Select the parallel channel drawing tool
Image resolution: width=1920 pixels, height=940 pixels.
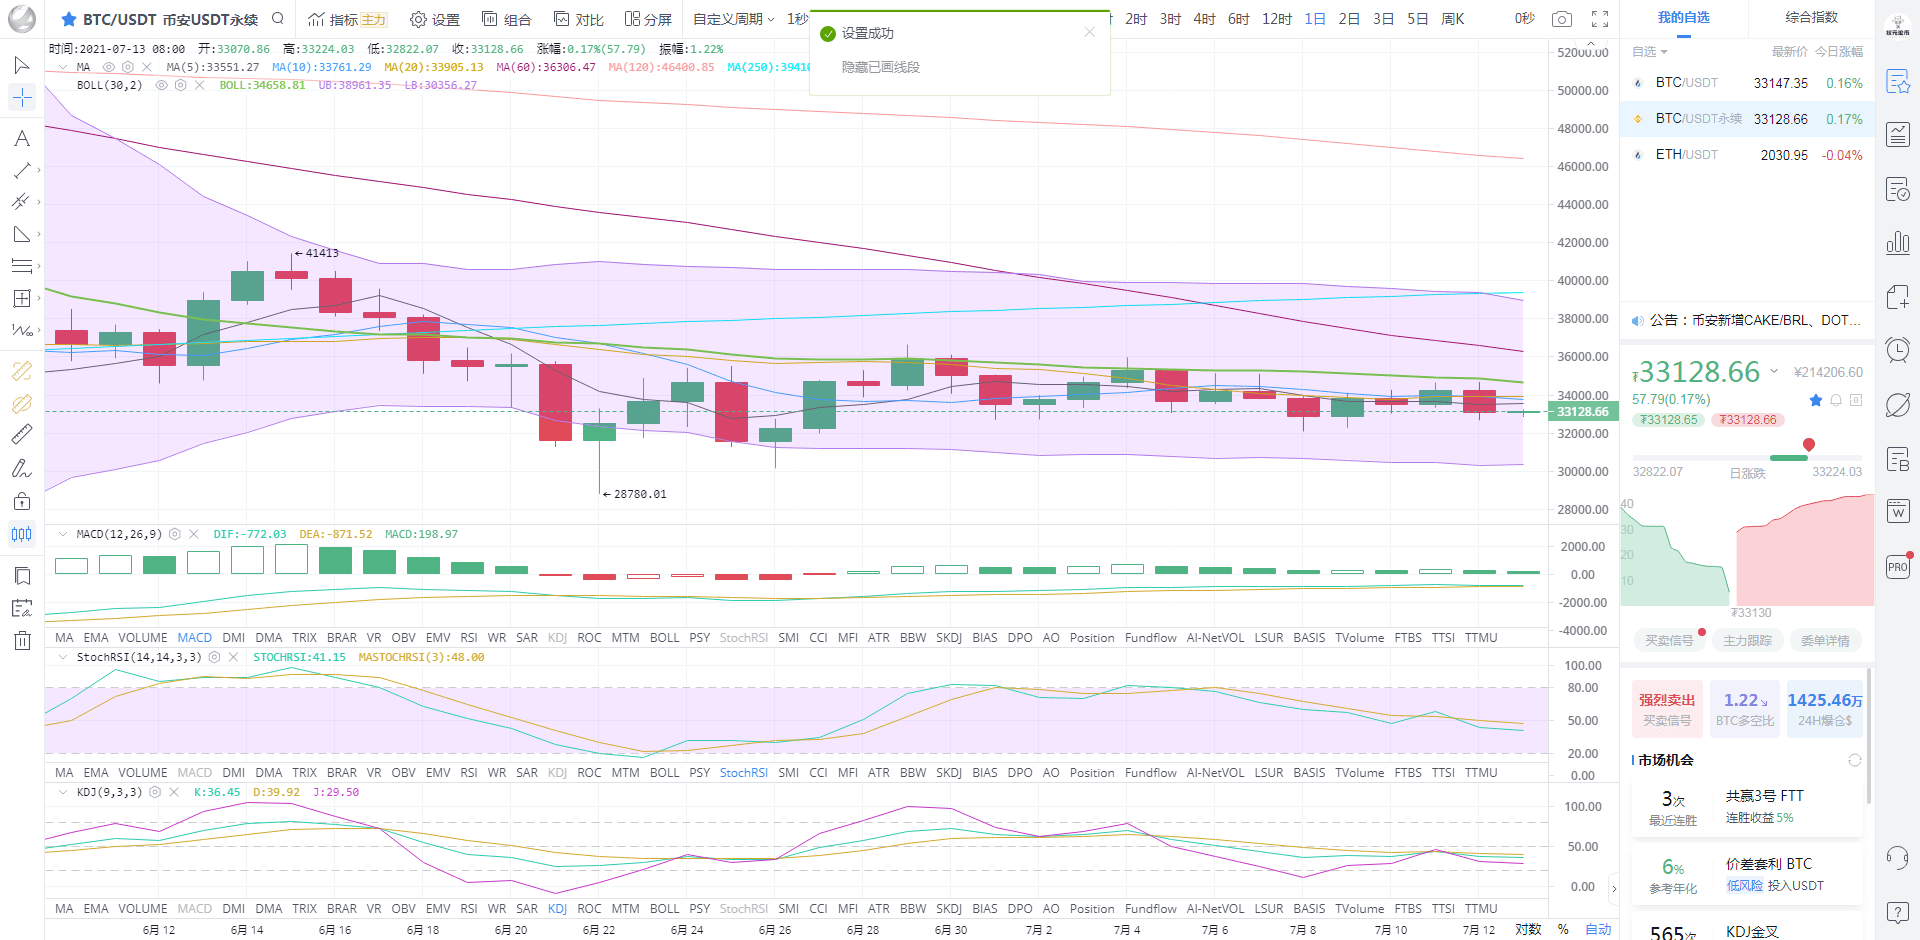pyautogui.click(x=21, y=202)
